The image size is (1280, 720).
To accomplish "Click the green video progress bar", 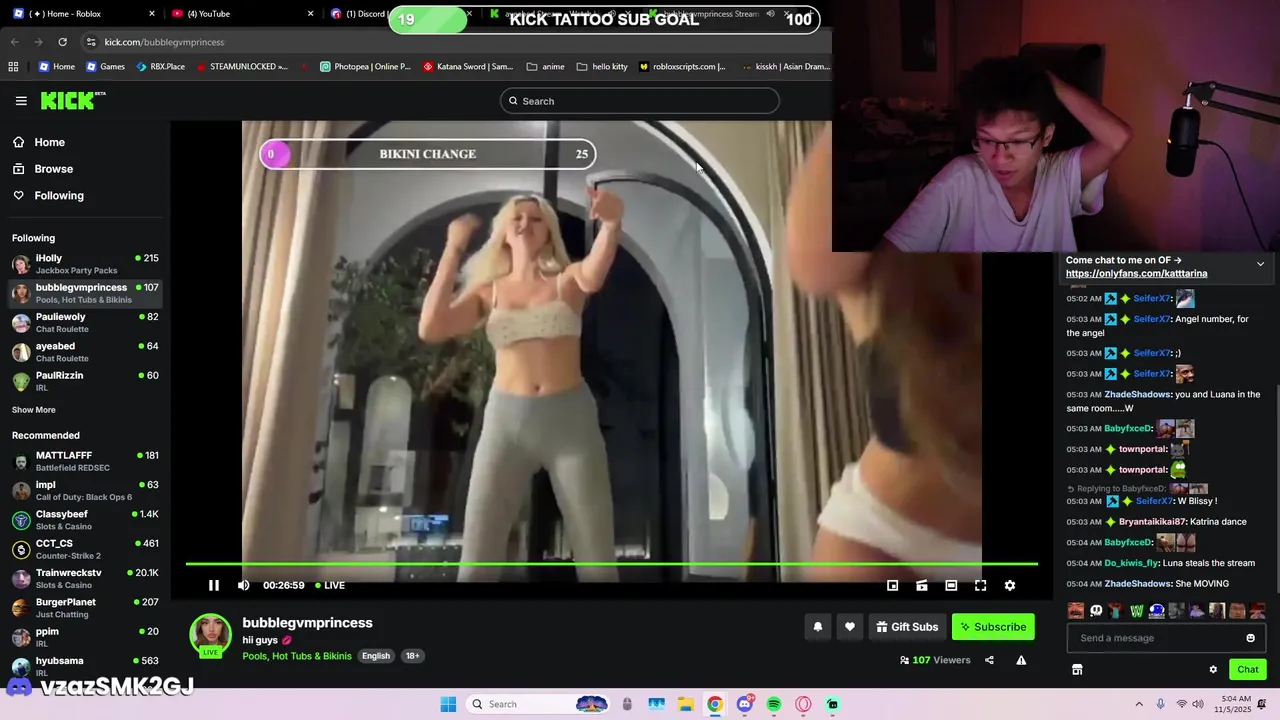I will click(x=611, y=564).
